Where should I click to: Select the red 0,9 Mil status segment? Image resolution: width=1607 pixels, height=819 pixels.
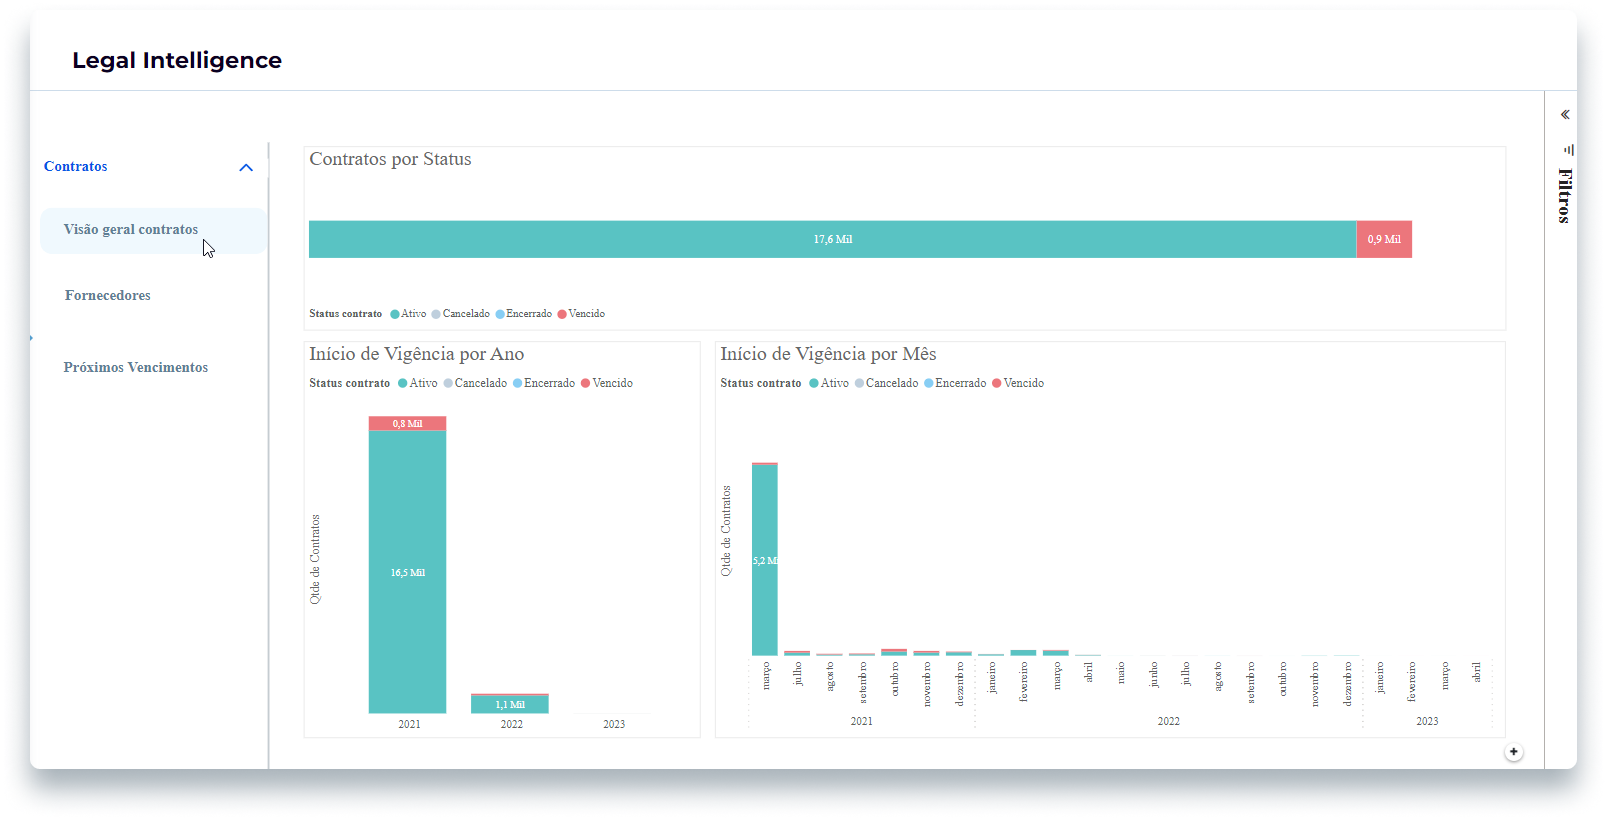coord(1384,240)
